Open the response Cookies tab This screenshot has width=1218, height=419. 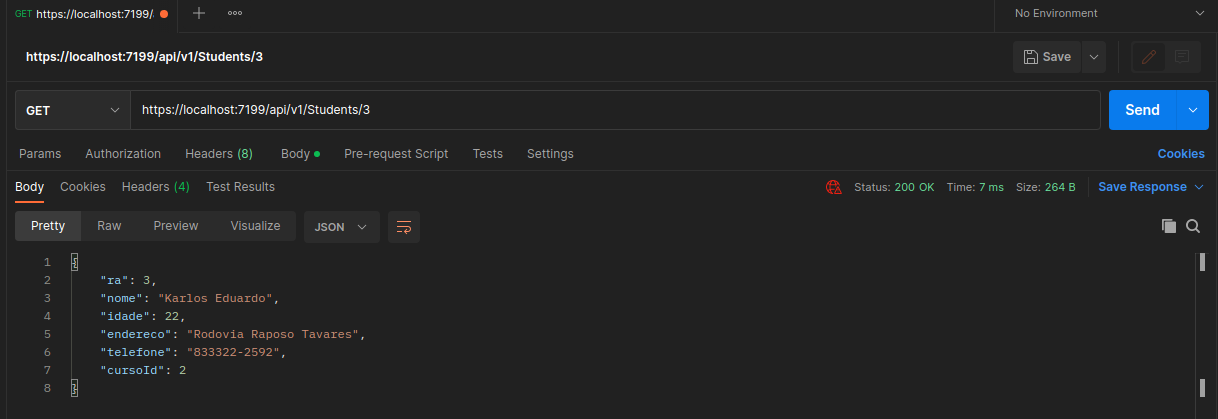pos(83,187)
